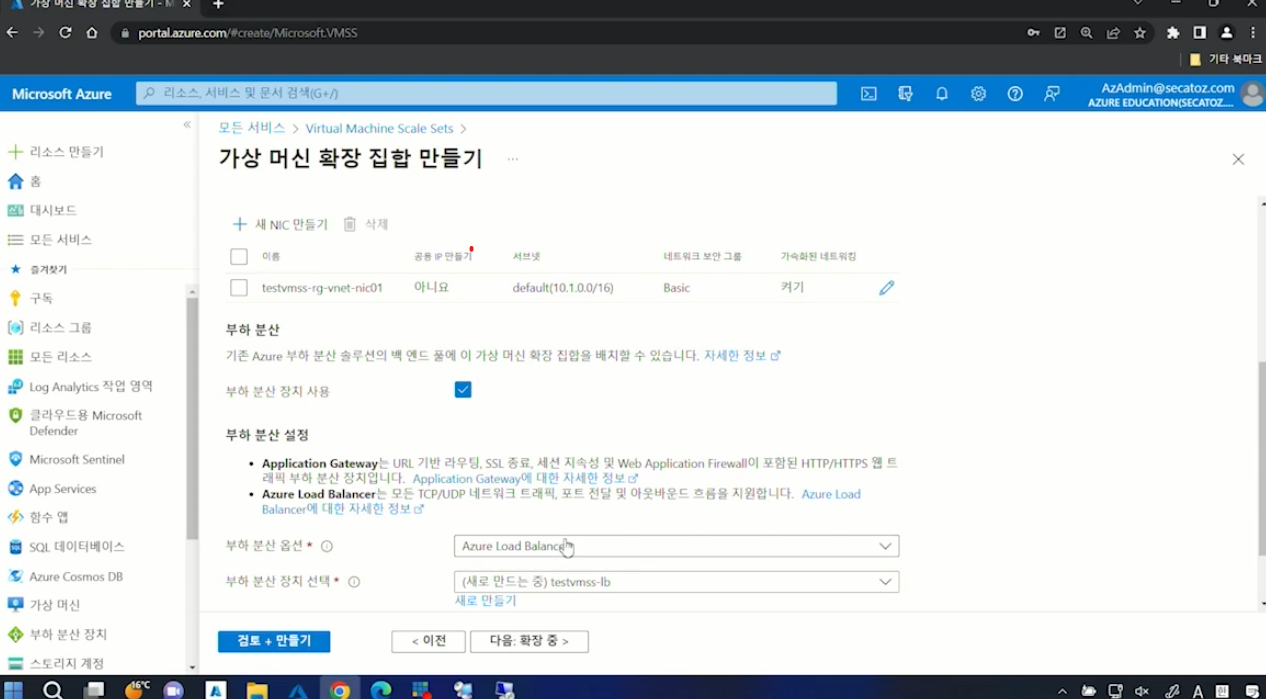
Task: Go to Virtual Machine Scale Sets breadcrumb
Action: [379, 128]
